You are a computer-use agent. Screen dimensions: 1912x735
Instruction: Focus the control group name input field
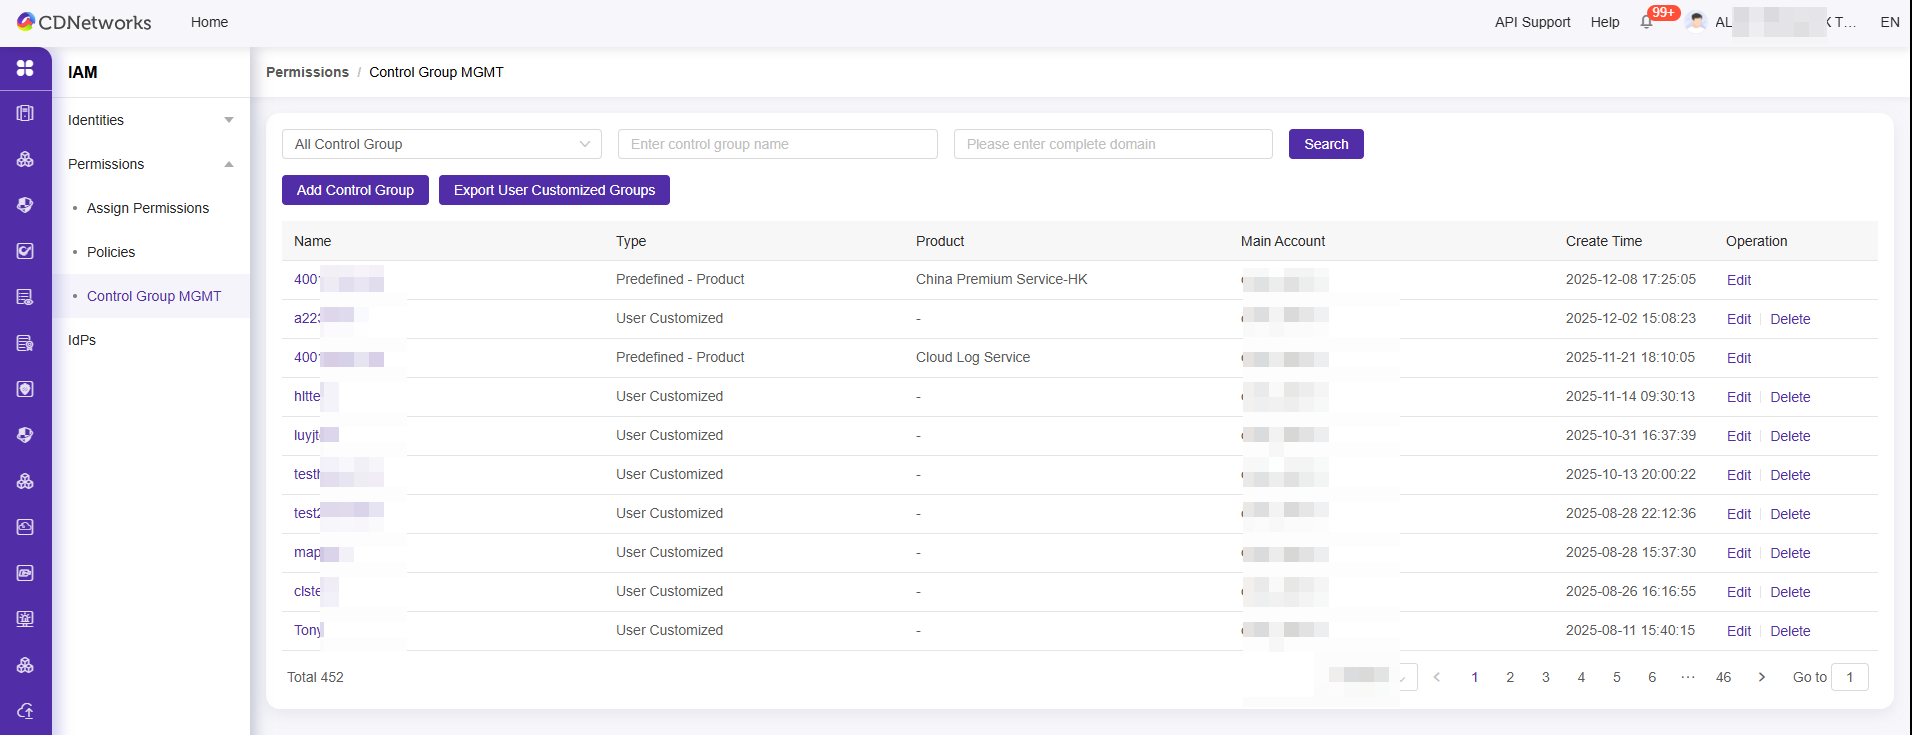coord(777,144)
